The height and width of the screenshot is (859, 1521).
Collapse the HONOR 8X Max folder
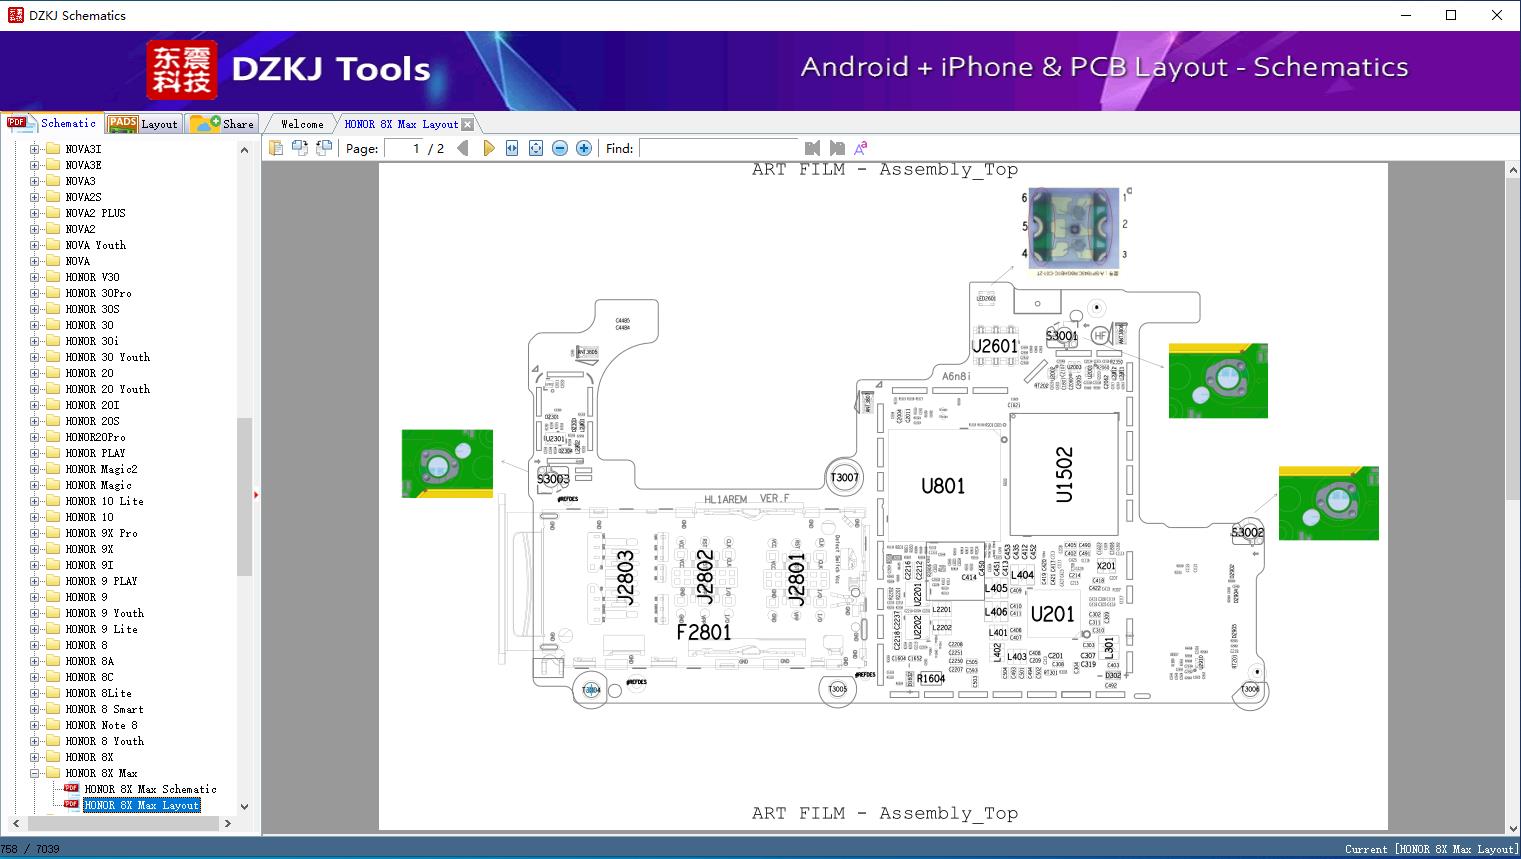tap(35, 773)
